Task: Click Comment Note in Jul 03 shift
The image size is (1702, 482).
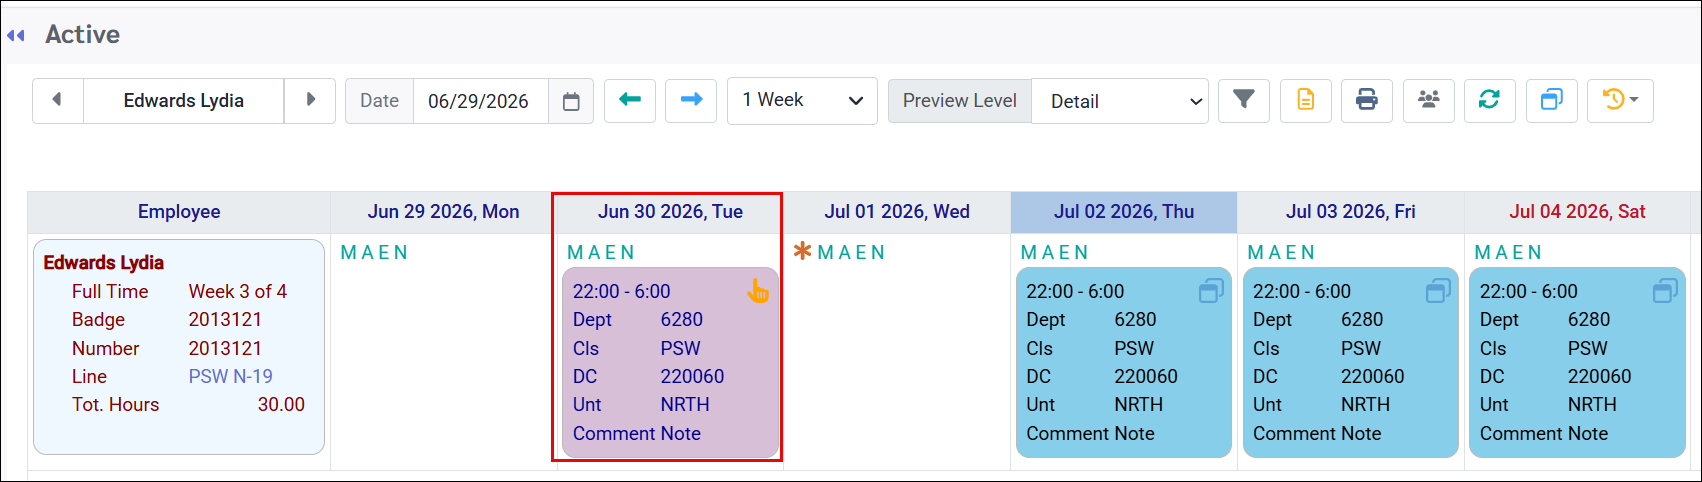Action: click(x=1317, y=434)
